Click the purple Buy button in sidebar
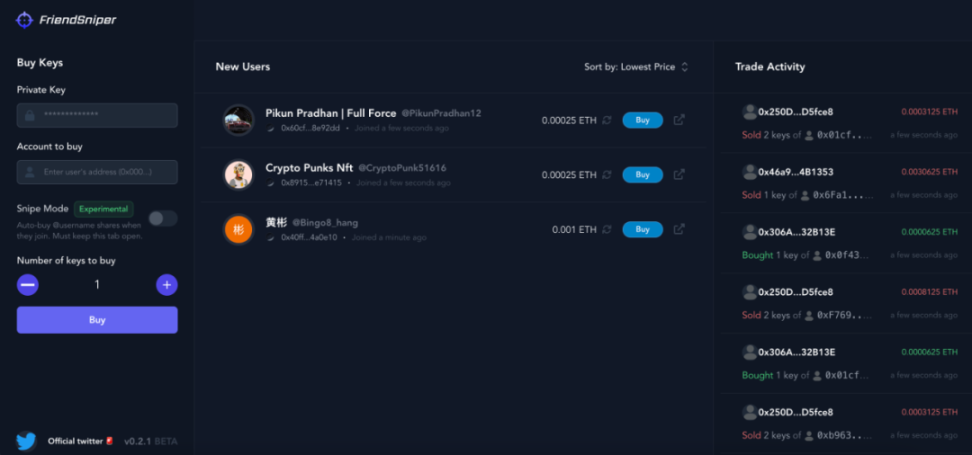Screen dimensions: 972x455 click(x=97, y=320)
